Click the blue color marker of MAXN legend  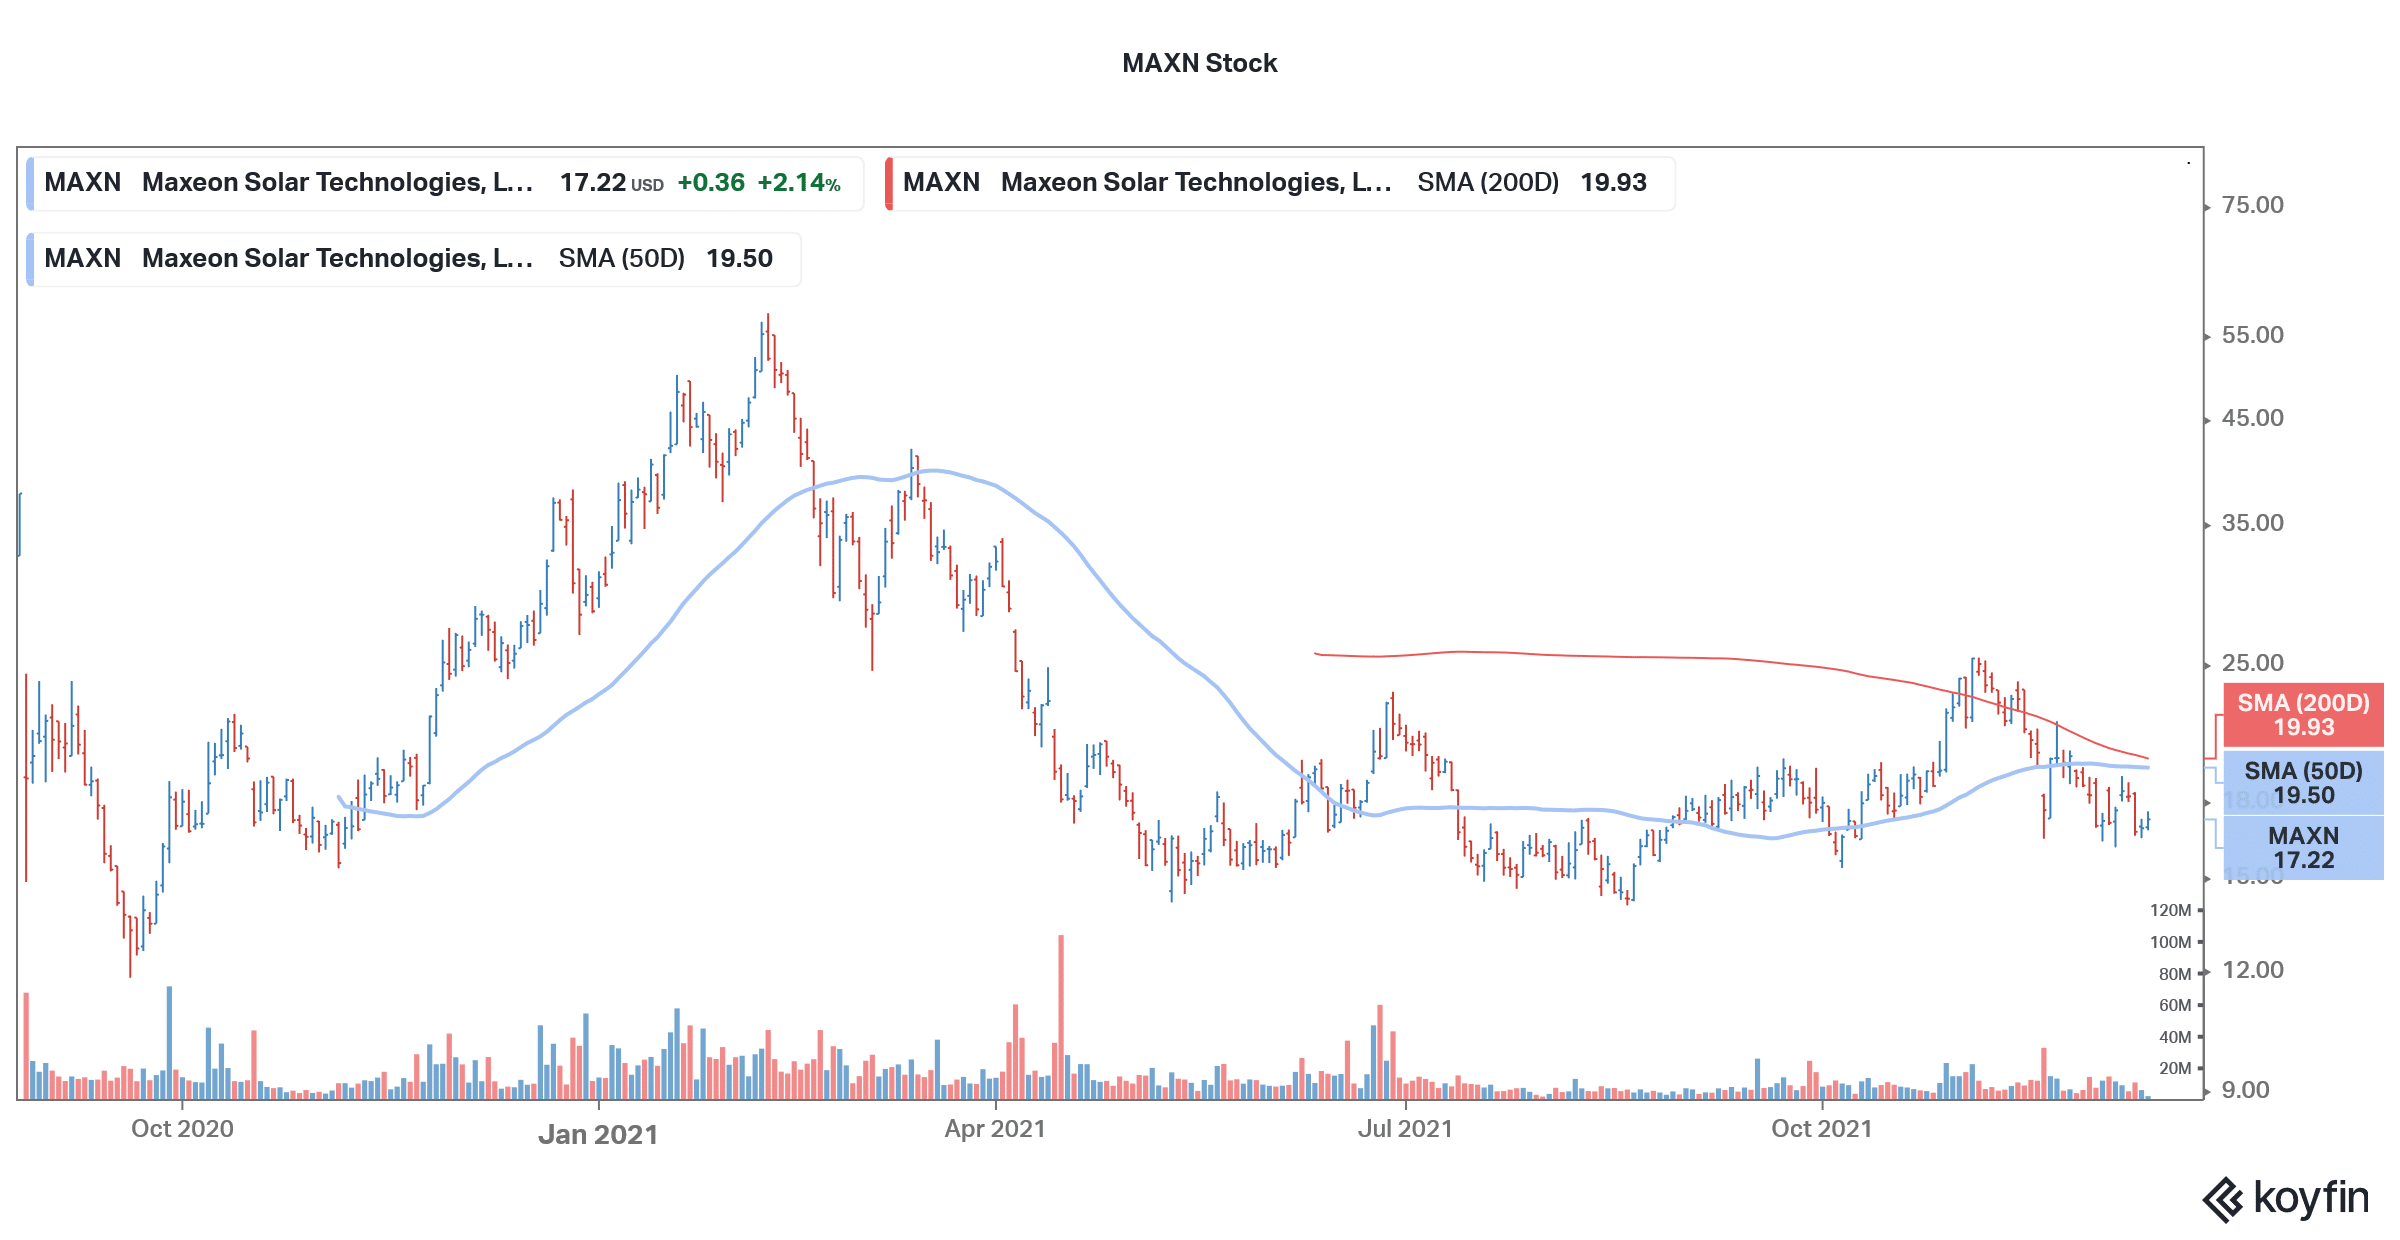pos(30,183)
